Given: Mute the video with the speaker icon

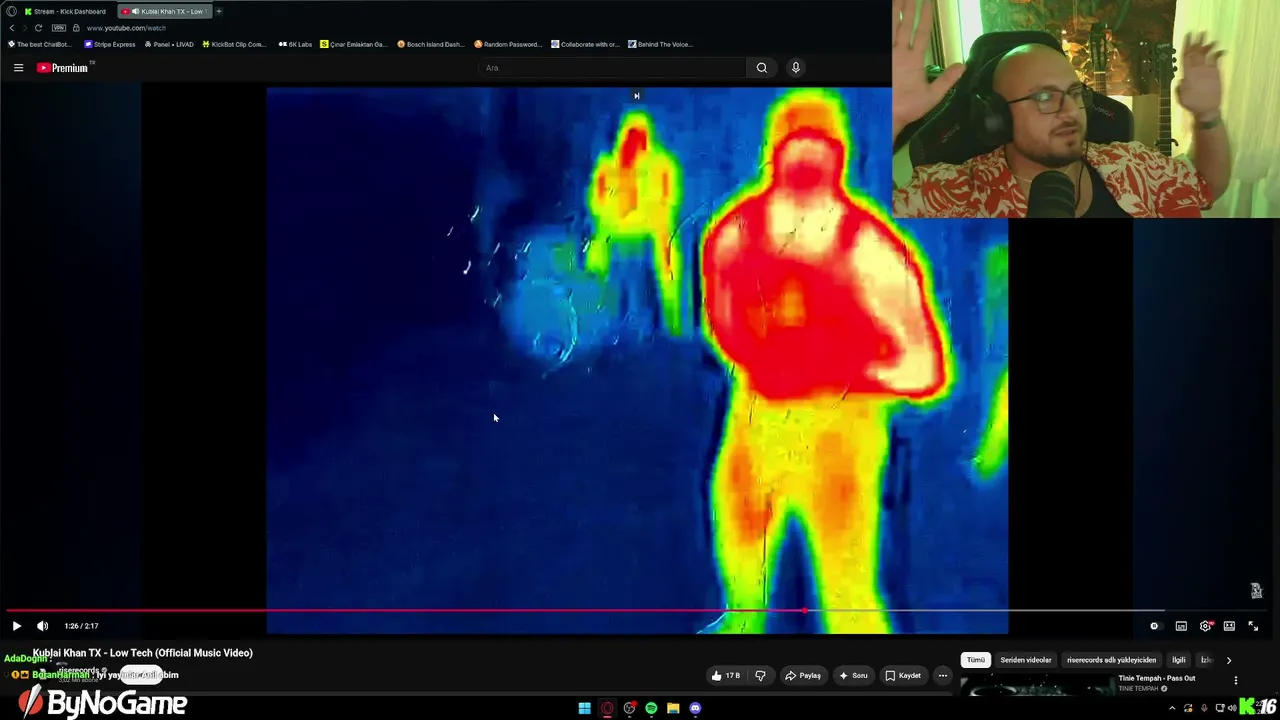Looking at the screenshot, I should click(x=42, y=626).
